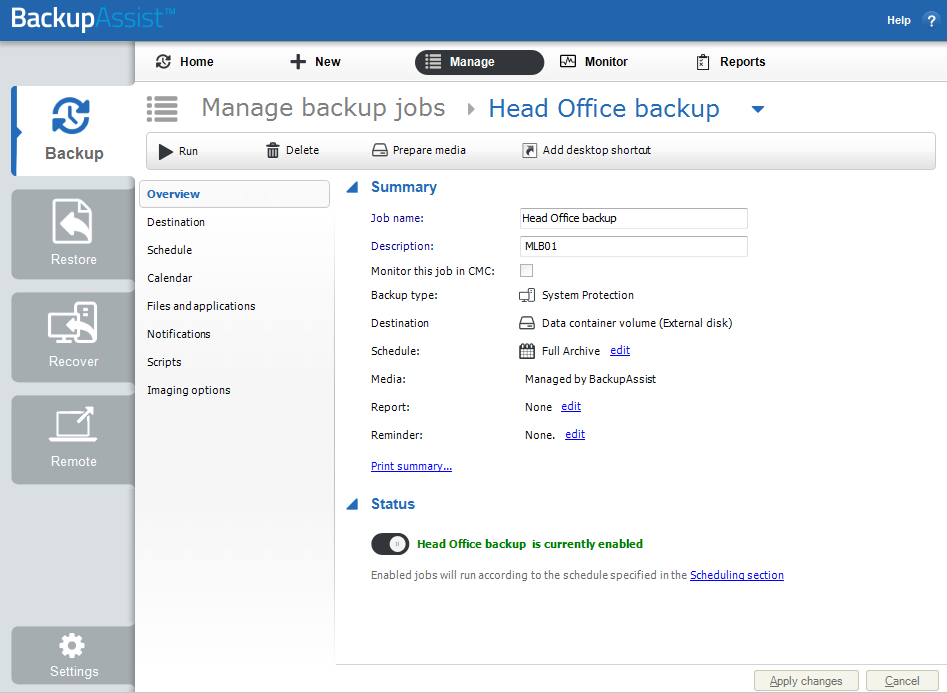Click the System Protection computer icon

pos(527,295)
